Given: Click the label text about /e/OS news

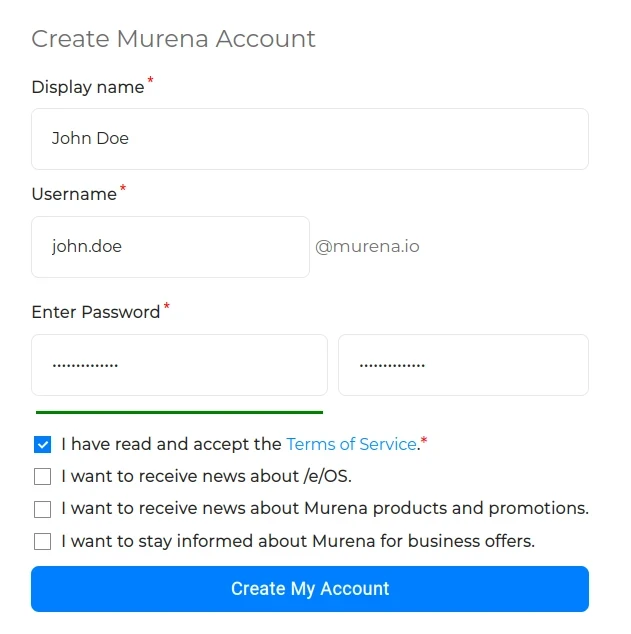Looking at the screenshot, I should click(x=207, y=476).
